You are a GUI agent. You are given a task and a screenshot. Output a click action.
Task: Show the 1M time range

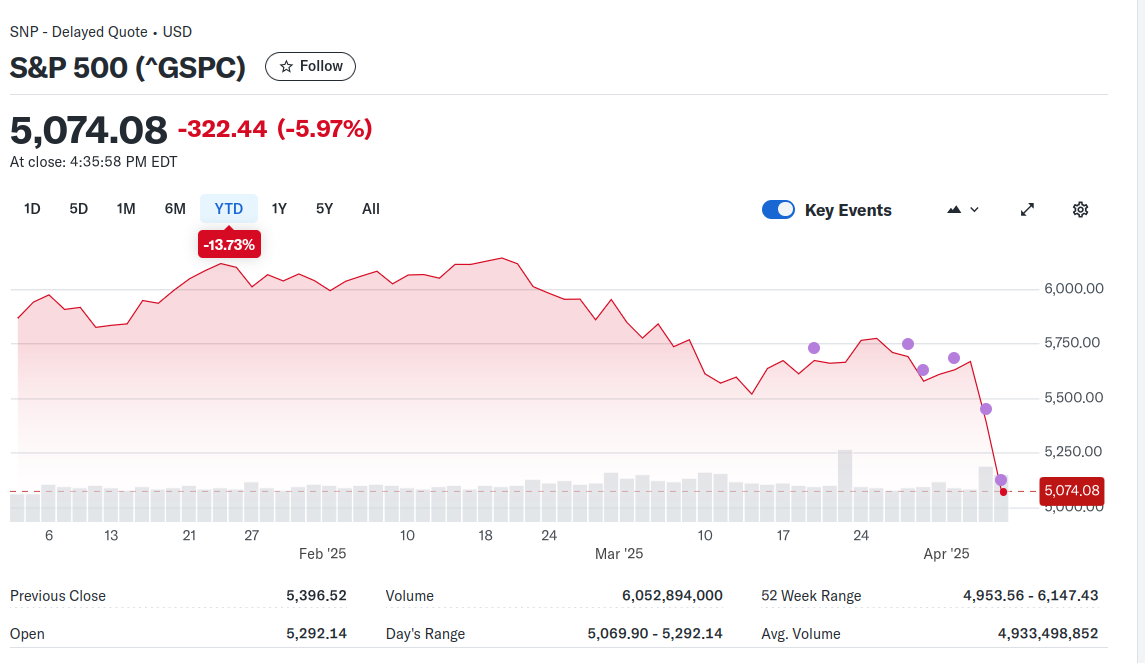tap(126, 209)
